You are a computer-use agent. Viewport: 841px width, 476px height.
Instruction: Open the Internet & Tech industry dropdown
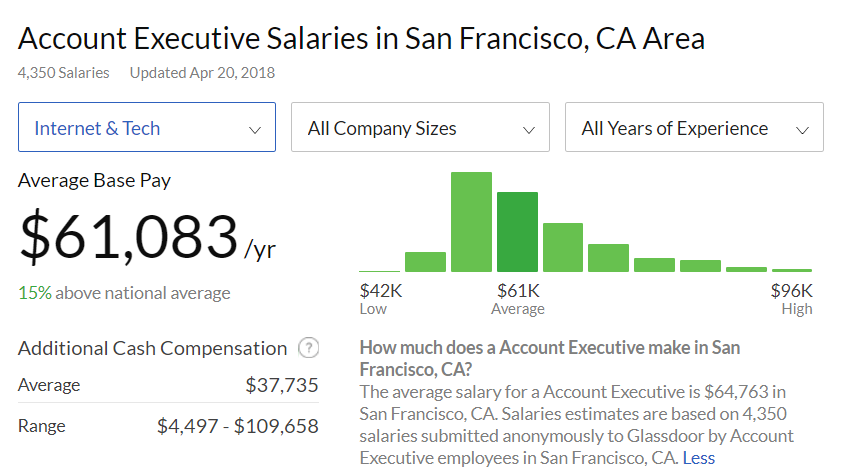(x=147, y=127)
